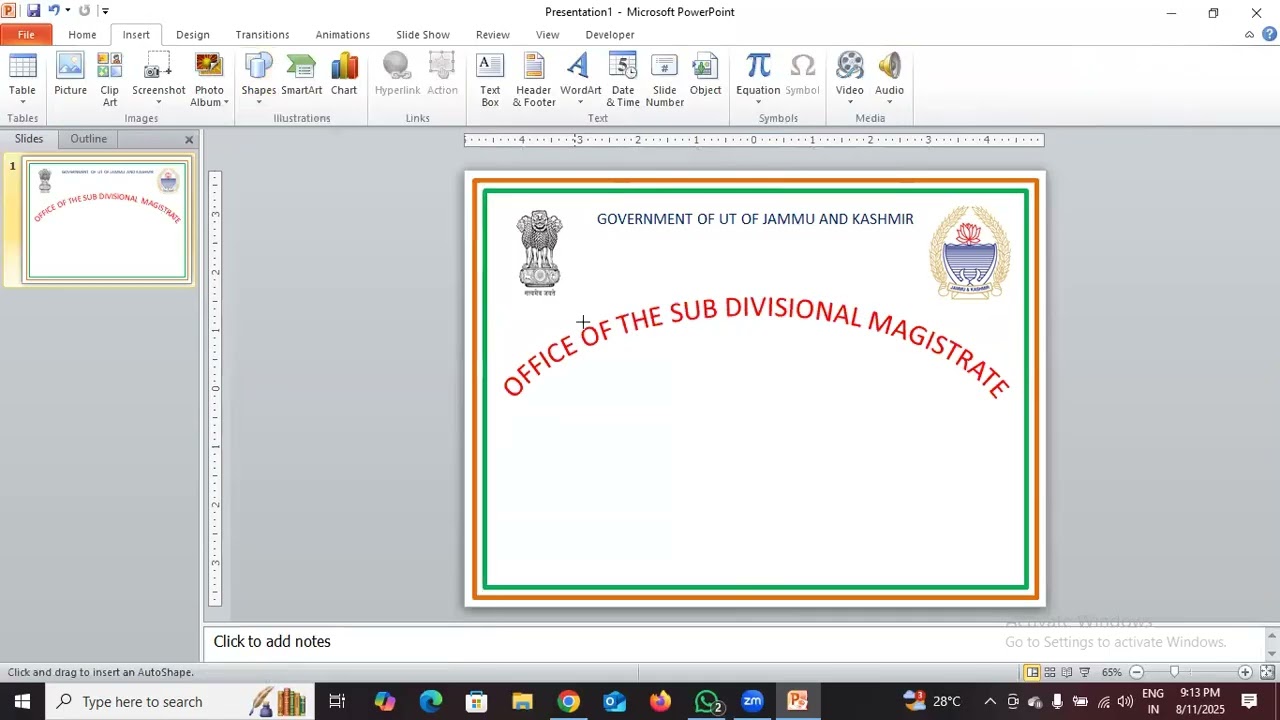Image resolution: width=1280 pixels, height=720 pixels.
Task: Open Windows File Explorer from taskbar
Action: (522, 701)
